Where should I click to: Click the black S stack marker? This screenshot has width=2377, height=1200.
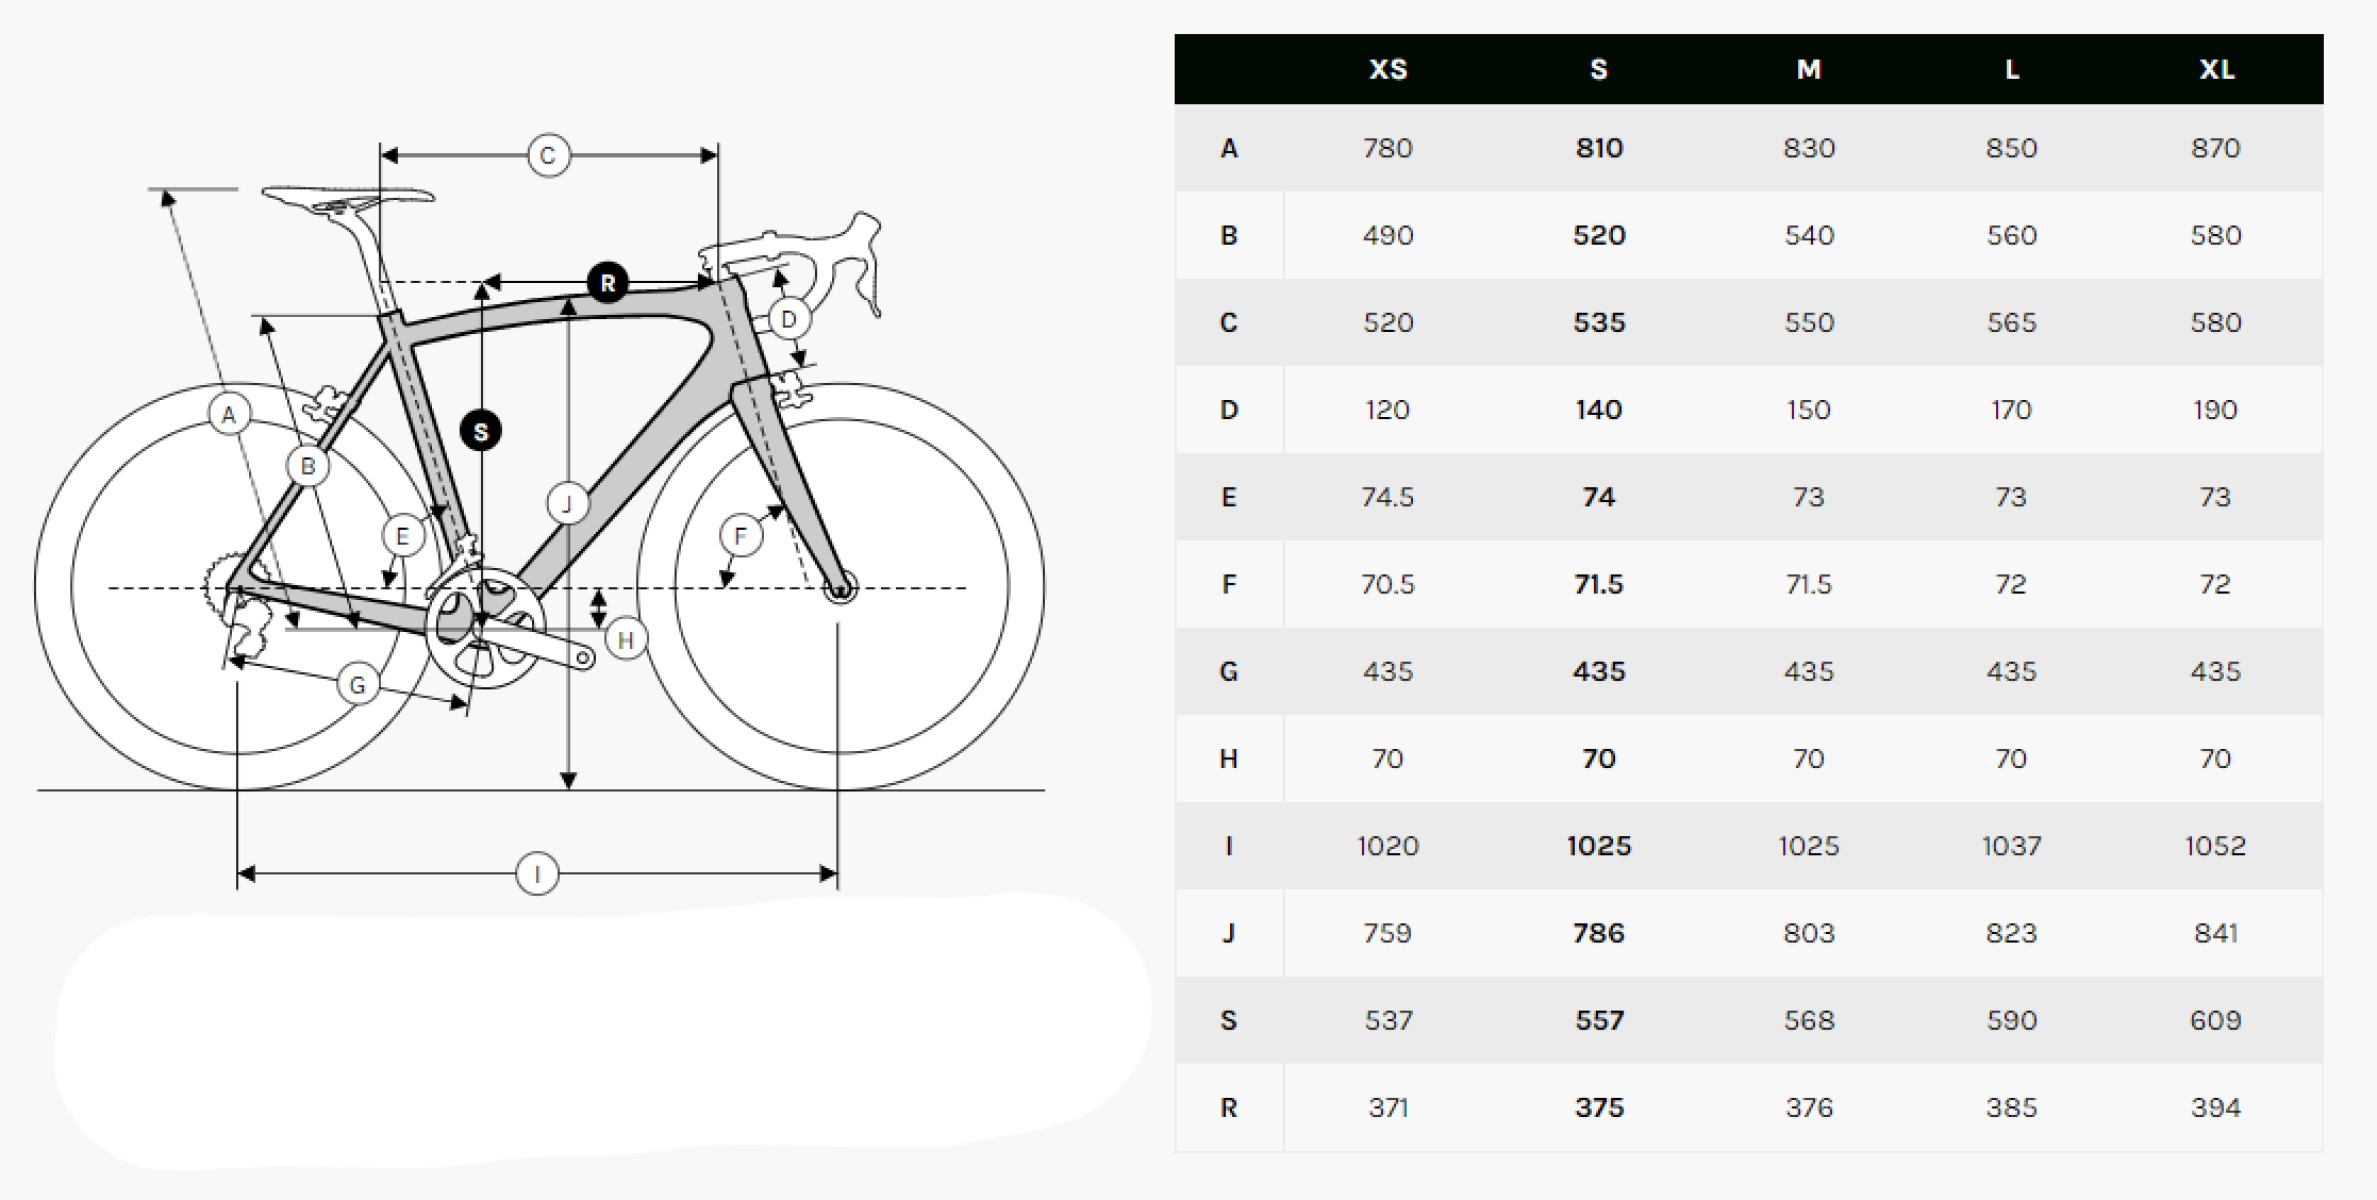481,431
